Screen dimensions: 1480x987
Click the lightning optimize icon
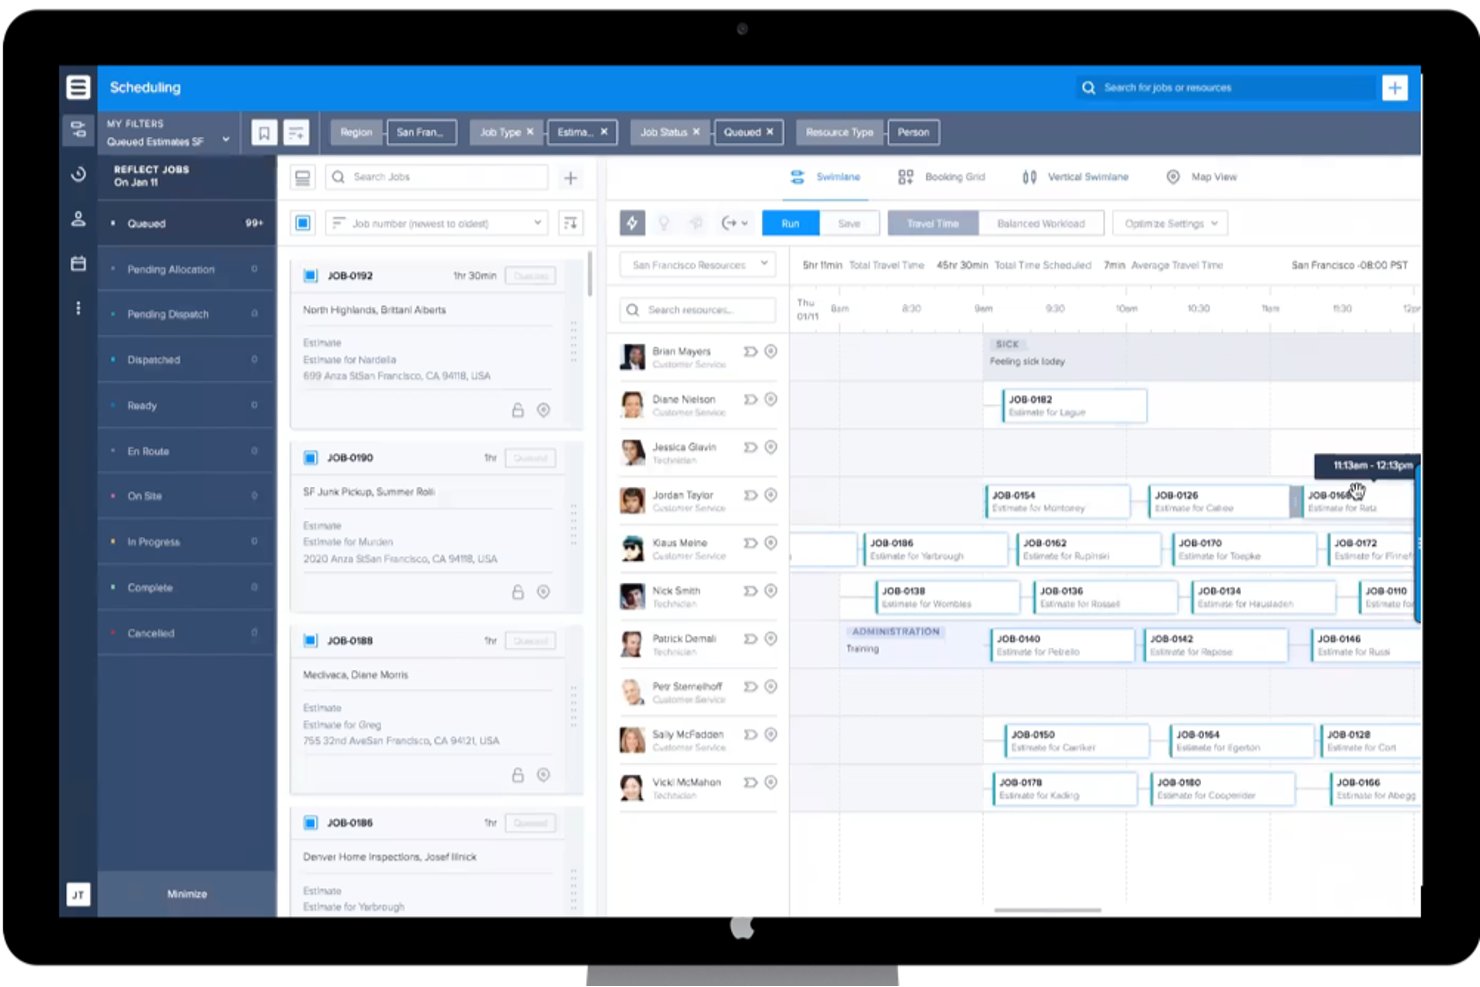(x=632, y=223)
